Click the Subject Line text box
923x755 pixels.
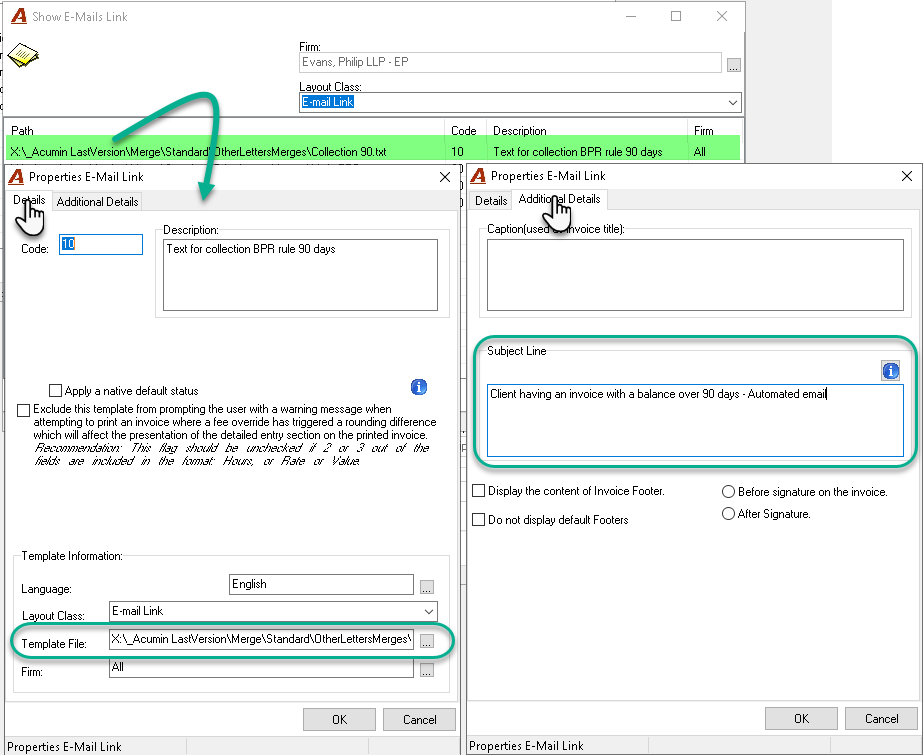point(695,420)
